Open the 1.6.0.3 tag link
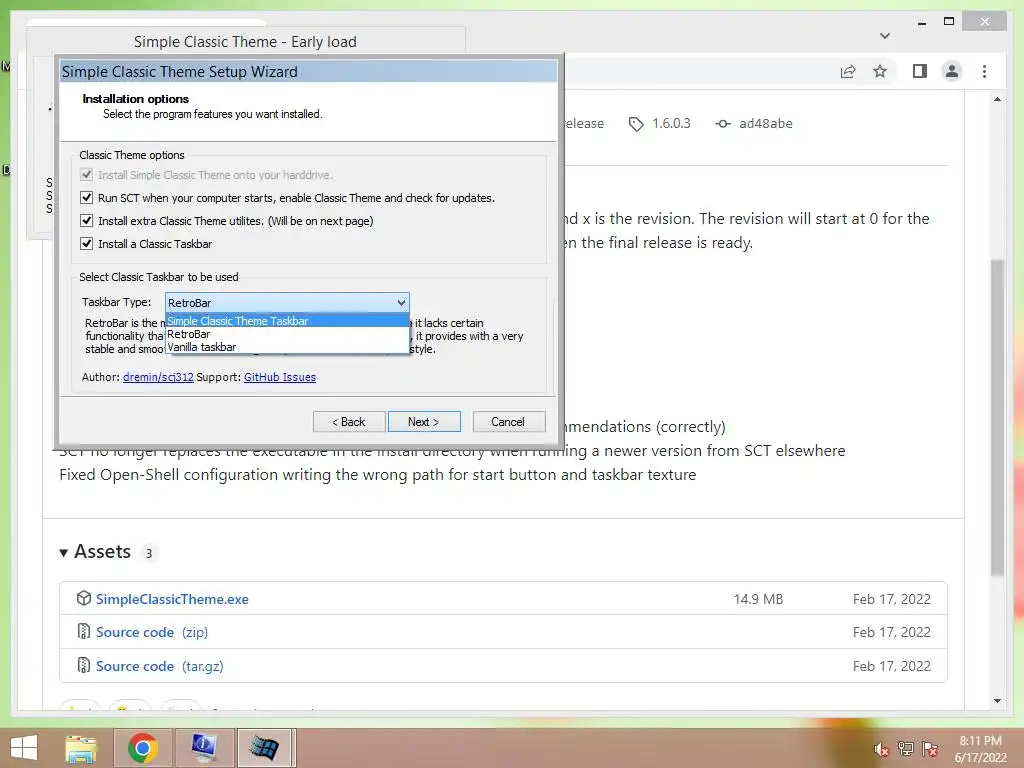This screenshot has width=1024, height=768. (671, 123)
